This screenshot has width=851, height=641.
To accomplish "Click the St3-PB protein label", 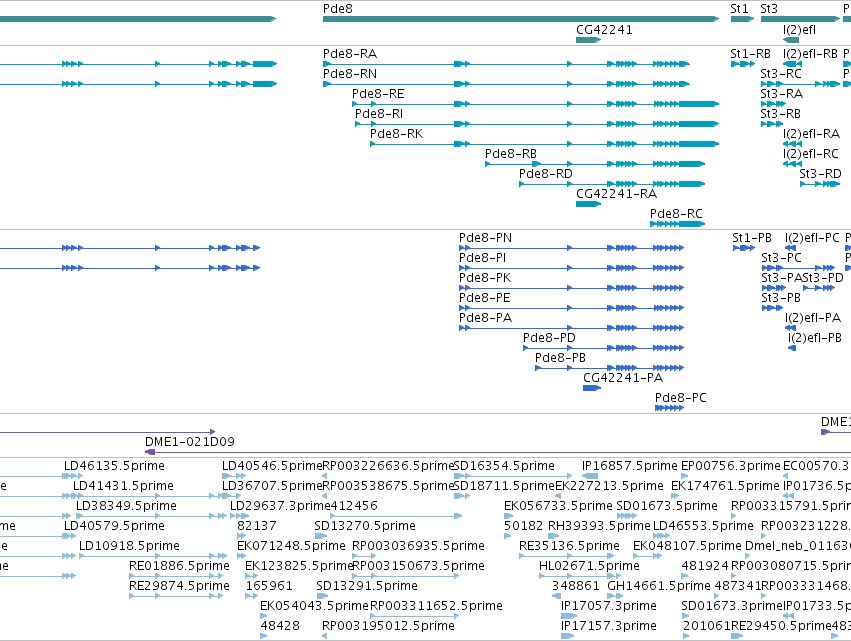I will click(781, 299).
